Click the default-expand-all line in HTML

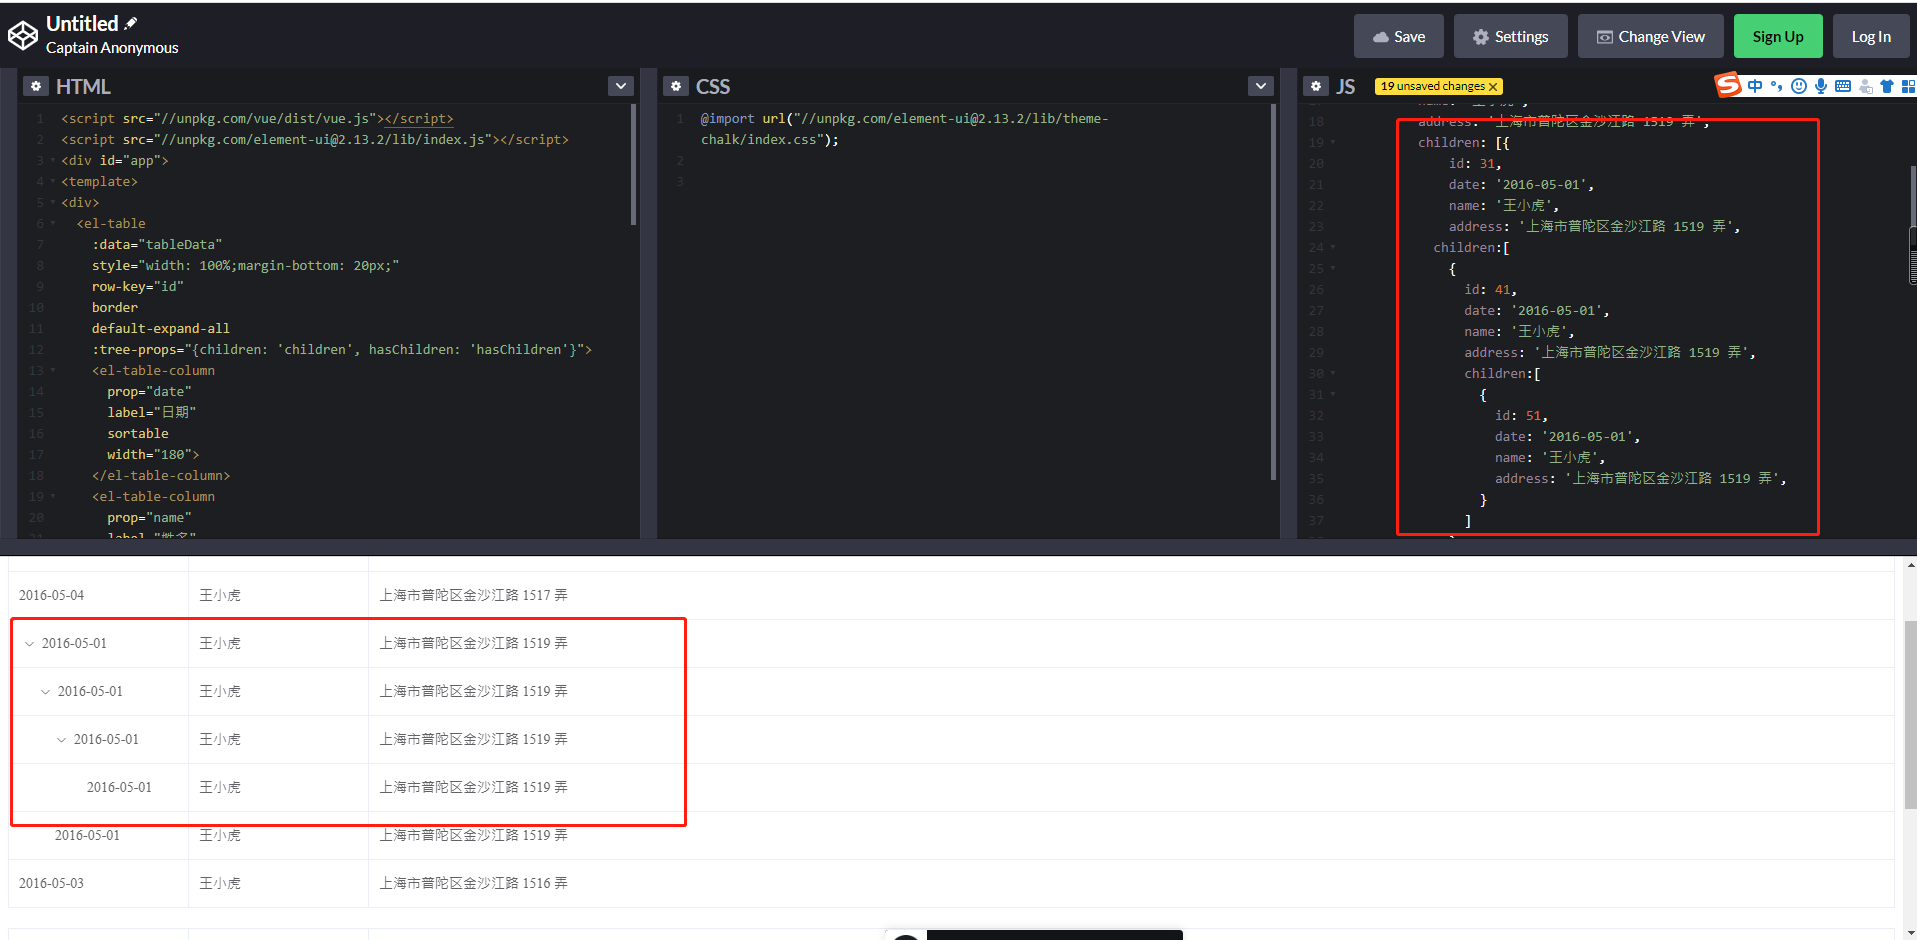point(161,328)
